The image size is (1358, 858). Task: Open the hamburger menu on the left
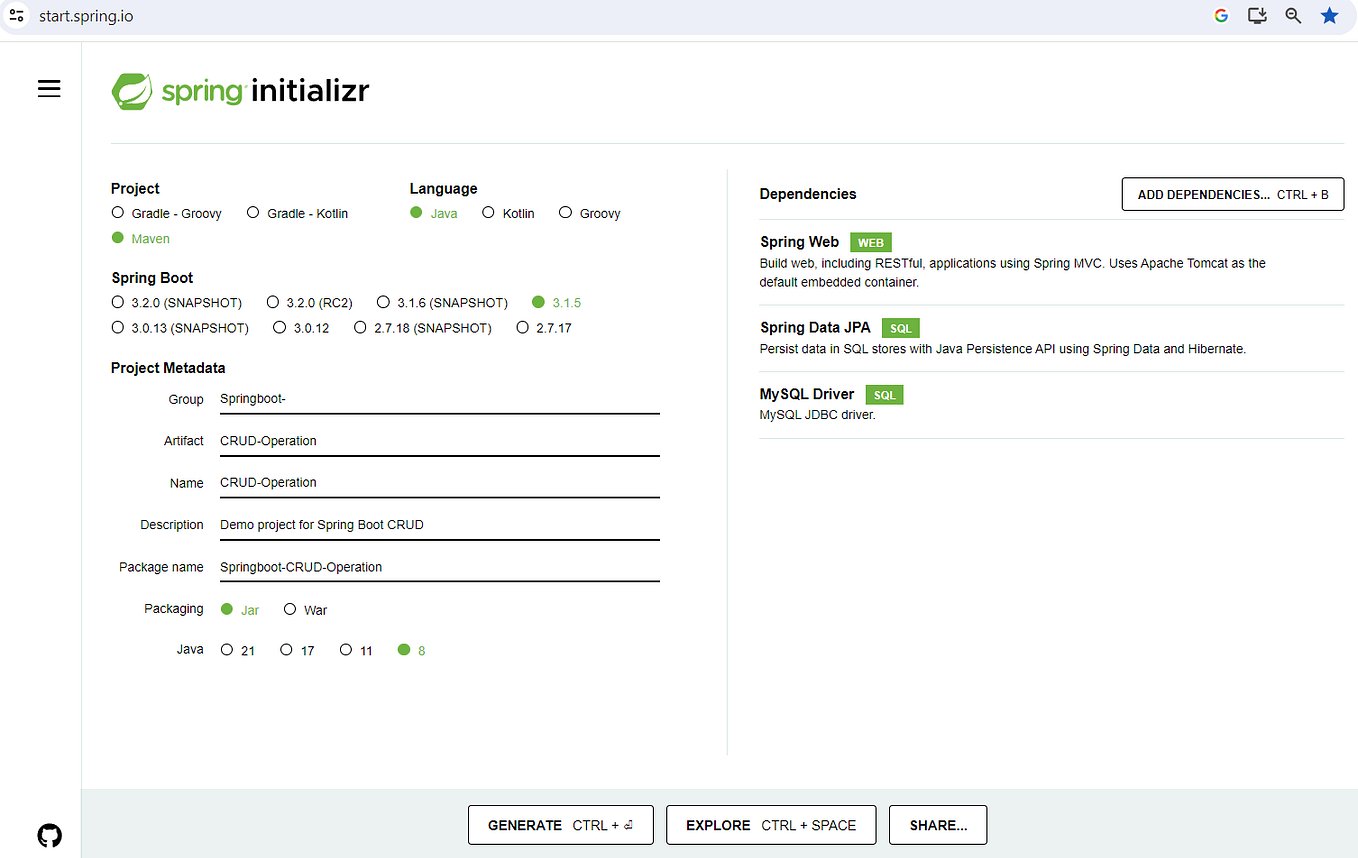coord(49,88)
